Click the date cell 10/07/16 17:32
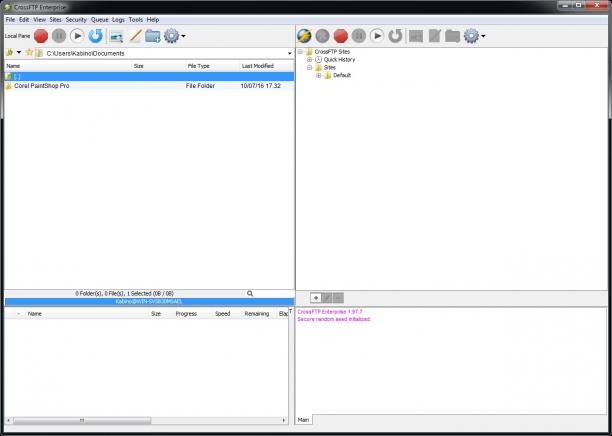612x436 pixels. (260, 85)
